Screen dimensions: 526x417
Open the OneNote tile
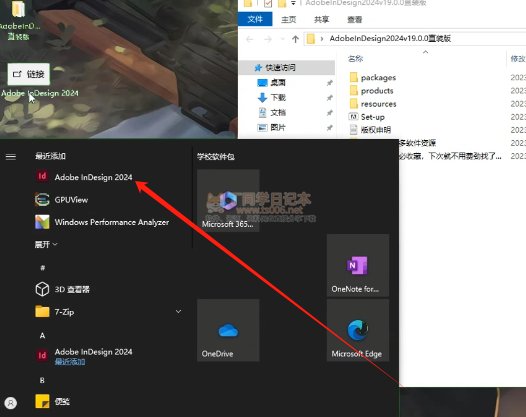tap(358, 265)
